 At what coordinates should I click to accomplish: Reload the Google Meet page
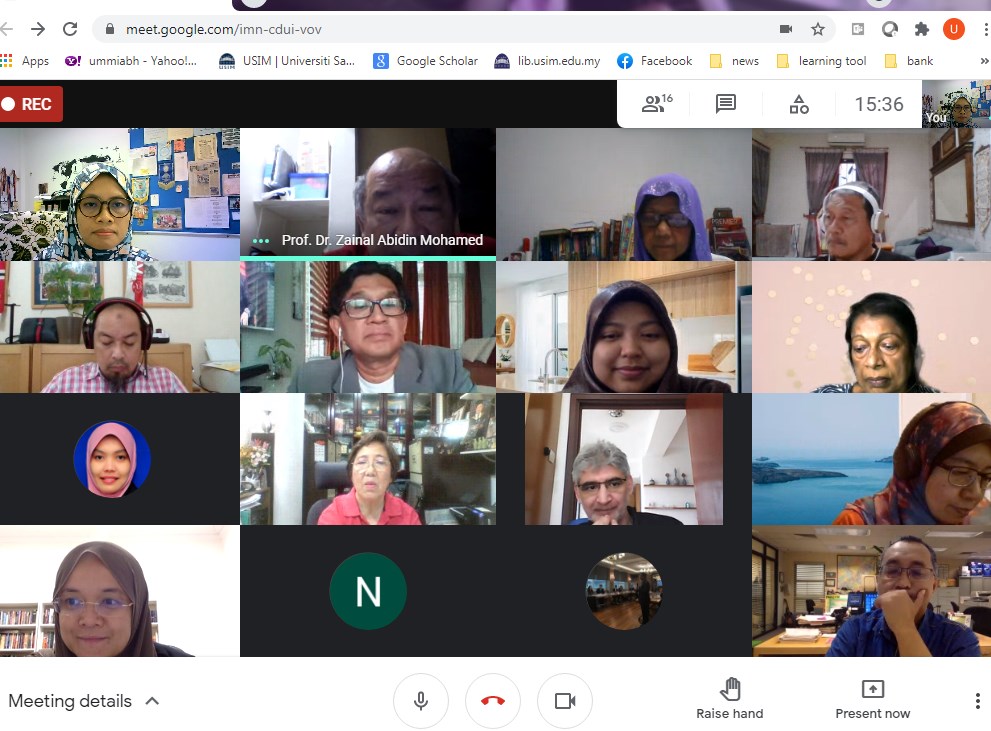point(70,29)
